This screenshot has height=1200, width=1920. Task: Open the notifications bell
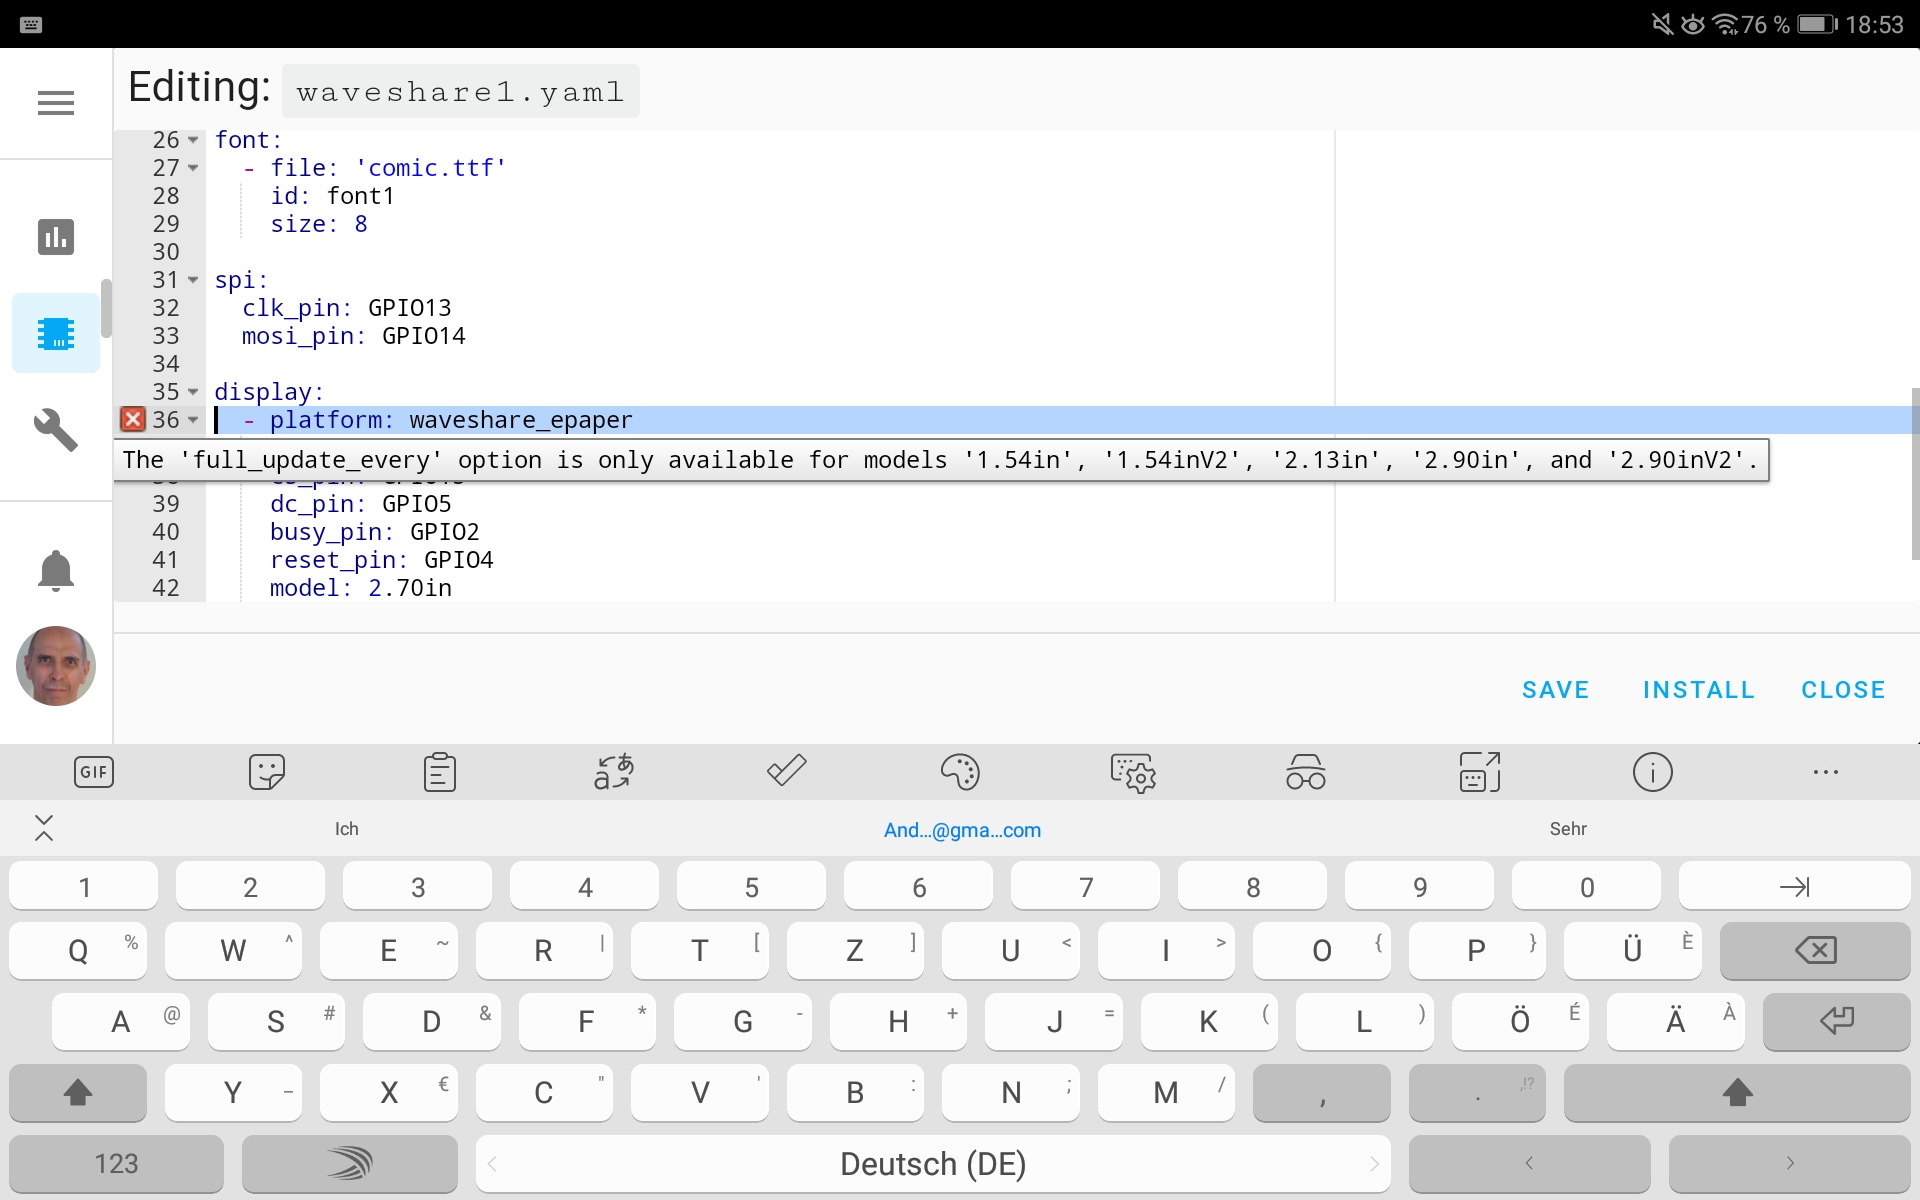[x=55, y=570]
